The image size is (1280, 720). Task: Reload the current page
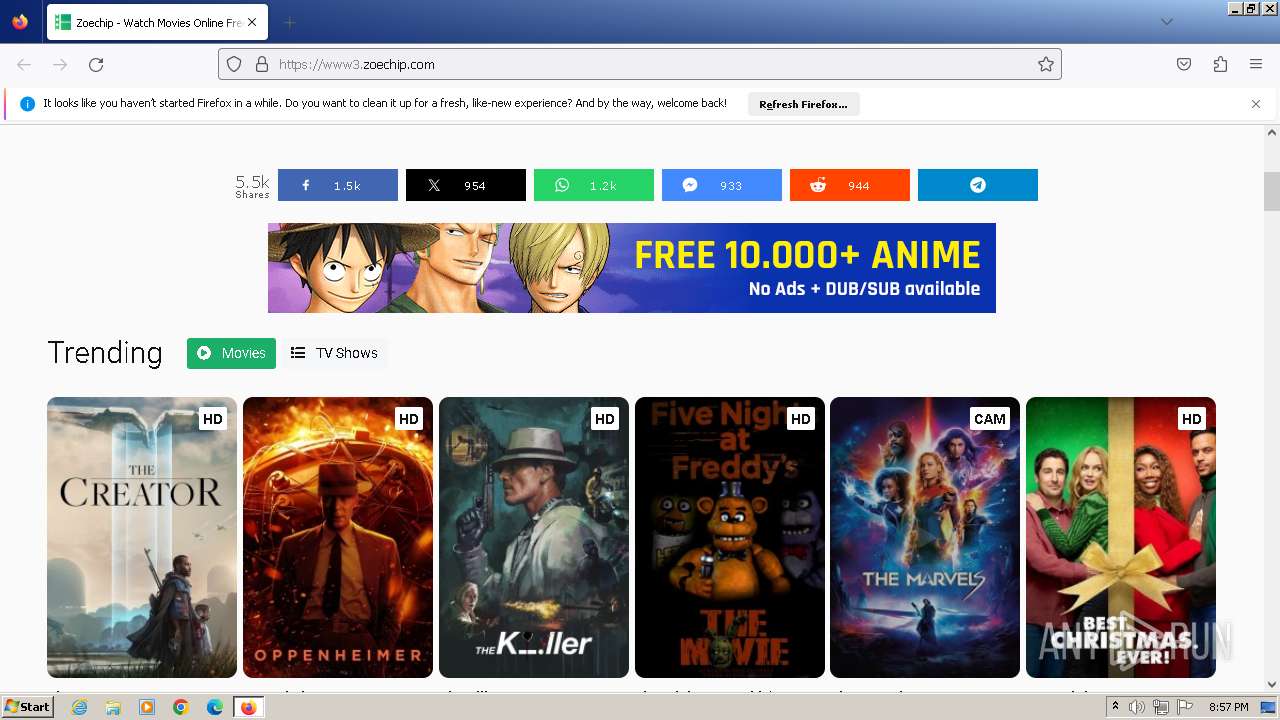96,64
